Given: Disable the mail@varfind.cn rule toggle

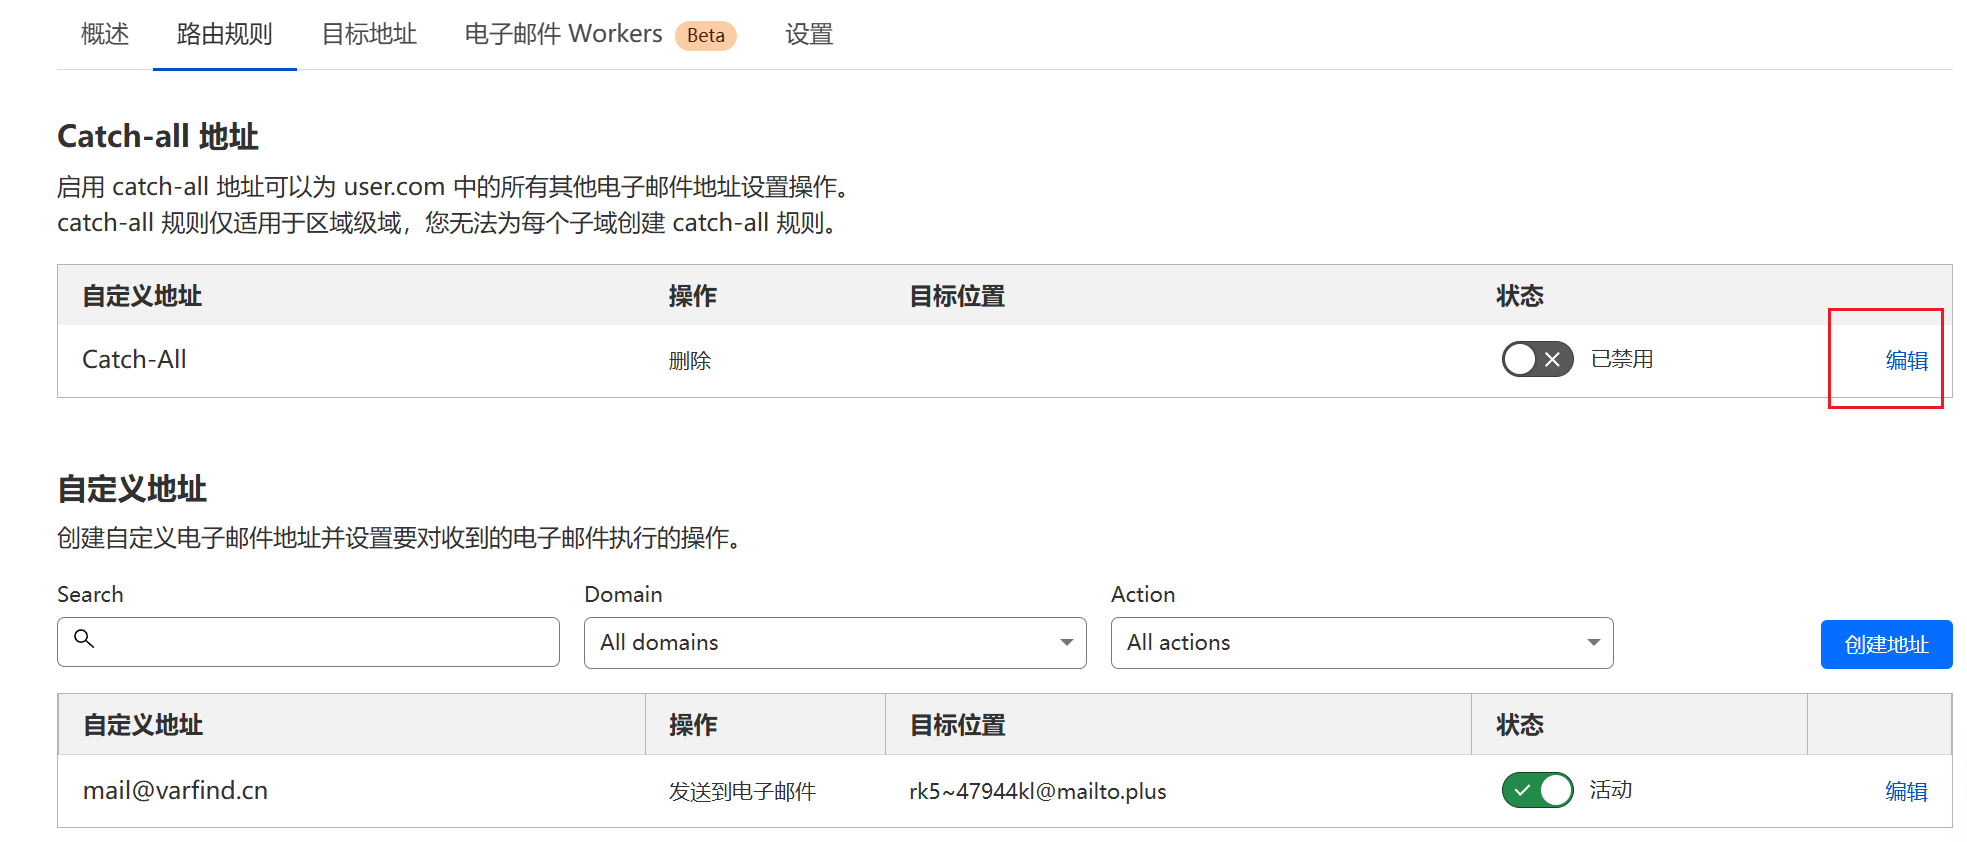Looking at the screenshot, I should point(1536,790).
